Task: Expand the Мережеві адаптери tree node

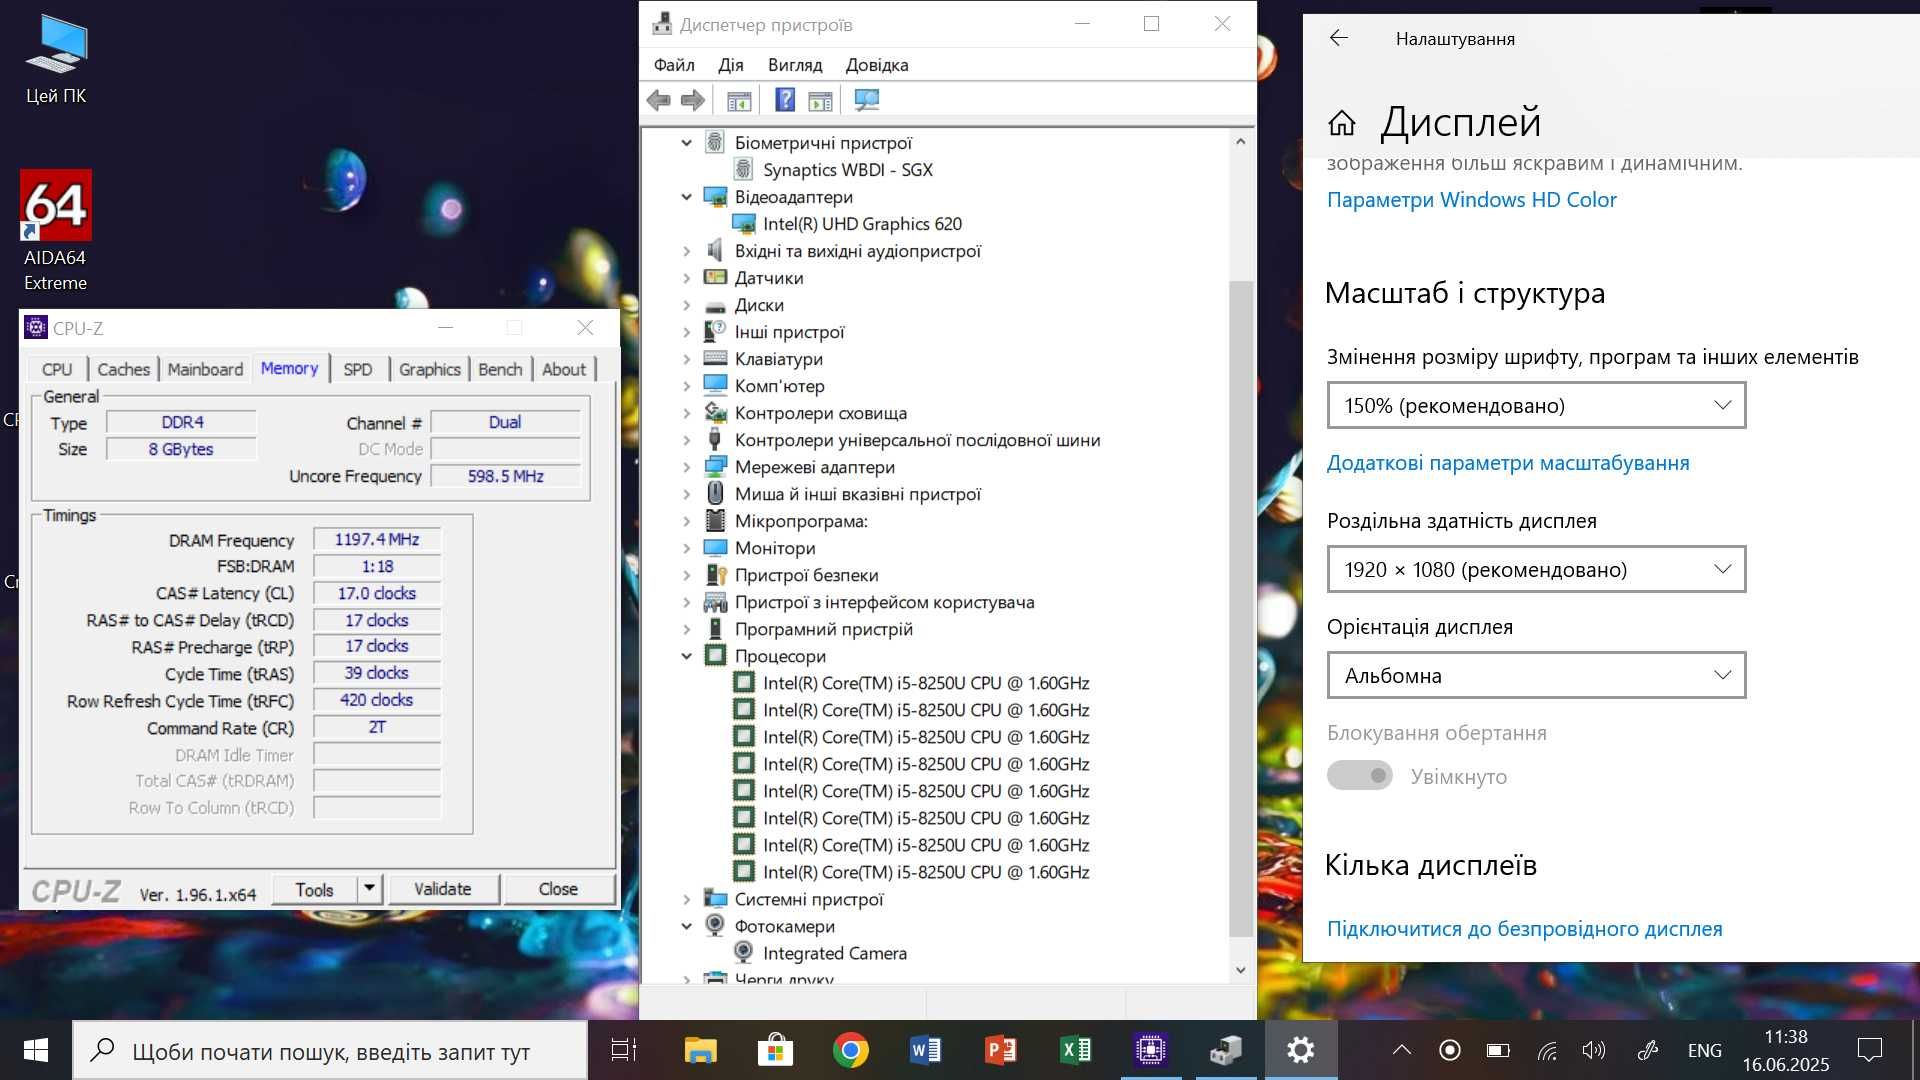Action: pyautogui.click(x=686, y=467)
